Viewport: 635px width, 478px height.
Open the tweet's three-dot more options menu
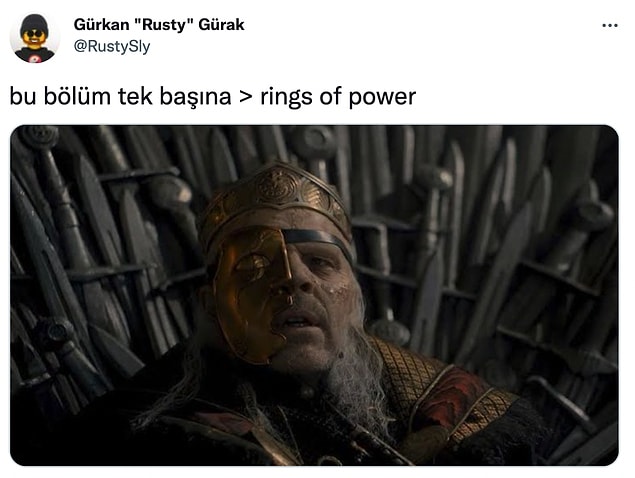point(610,25)
